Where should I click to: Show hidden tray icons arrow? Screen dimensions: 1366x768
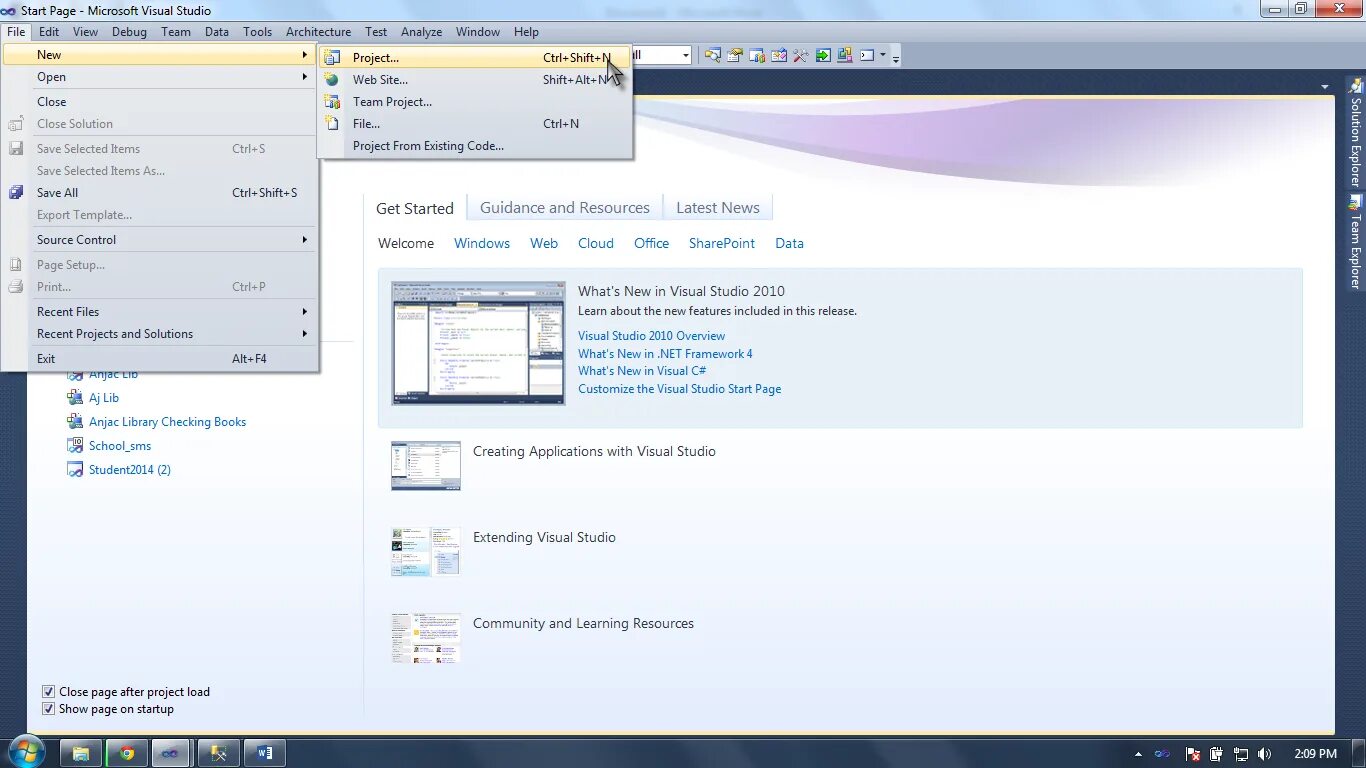[x=1138, y=754]
